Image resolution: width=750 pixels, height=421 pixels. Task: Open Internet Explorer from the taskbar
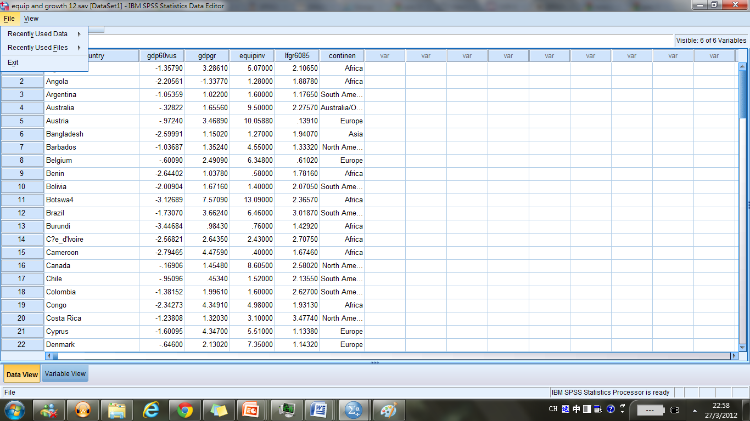[152, 409]
